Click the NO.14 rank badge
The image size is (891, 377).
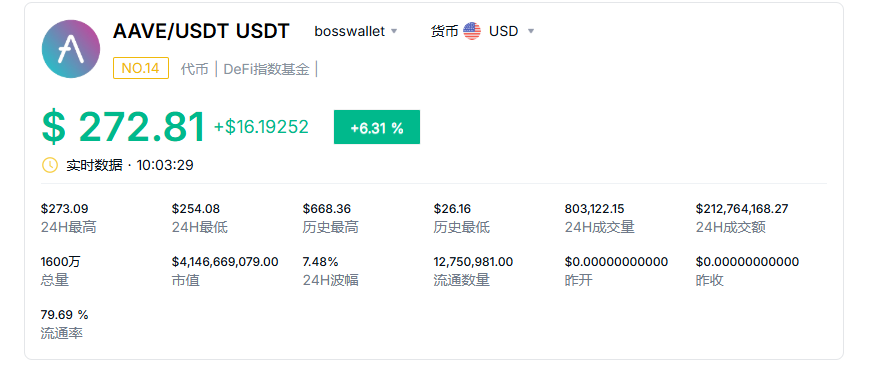(x=141, y=69)
